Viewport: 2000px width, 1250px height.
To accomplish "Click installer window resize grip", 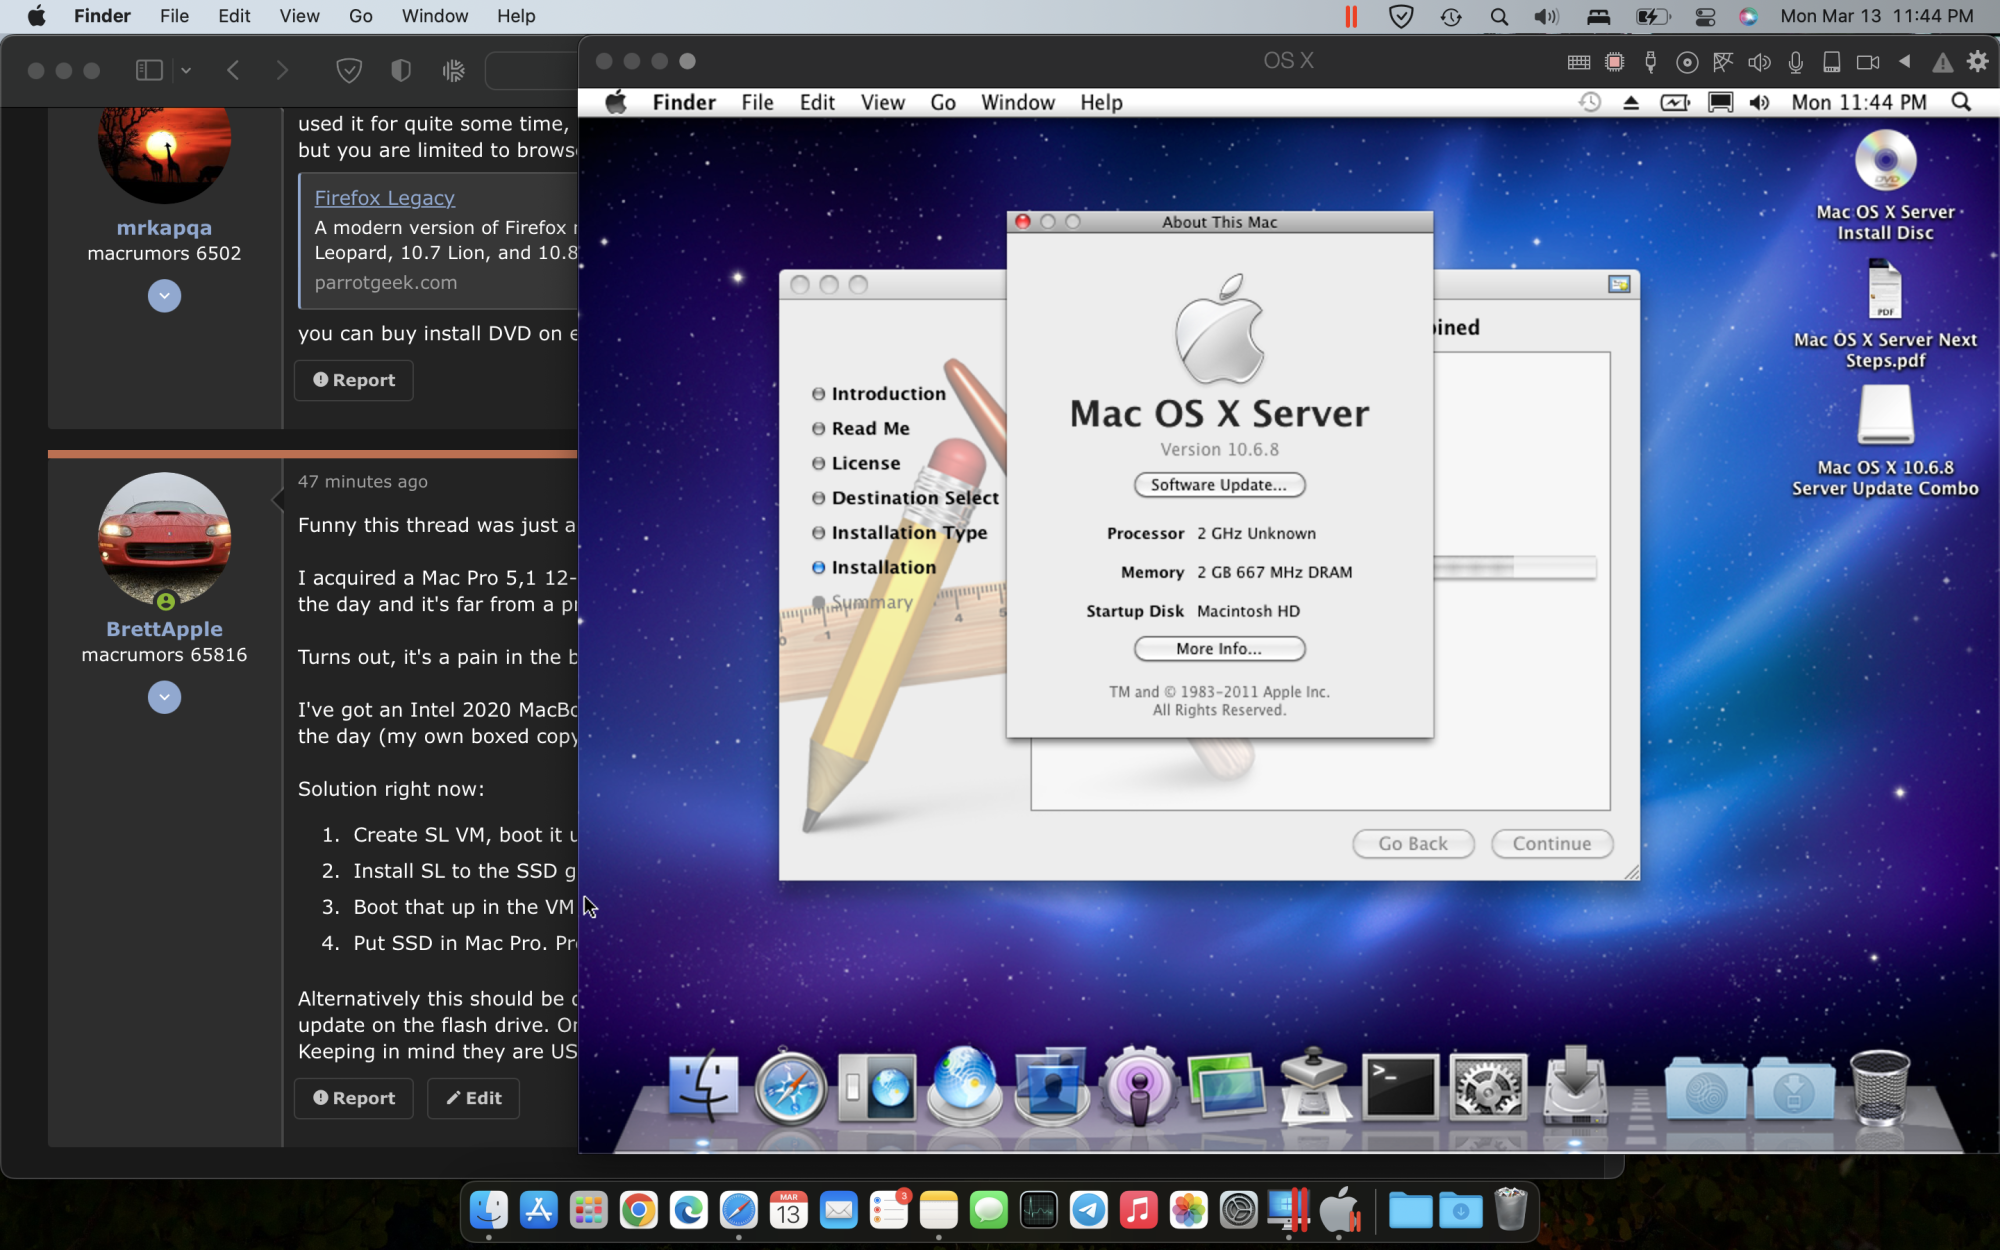I will coord(1631,872).
